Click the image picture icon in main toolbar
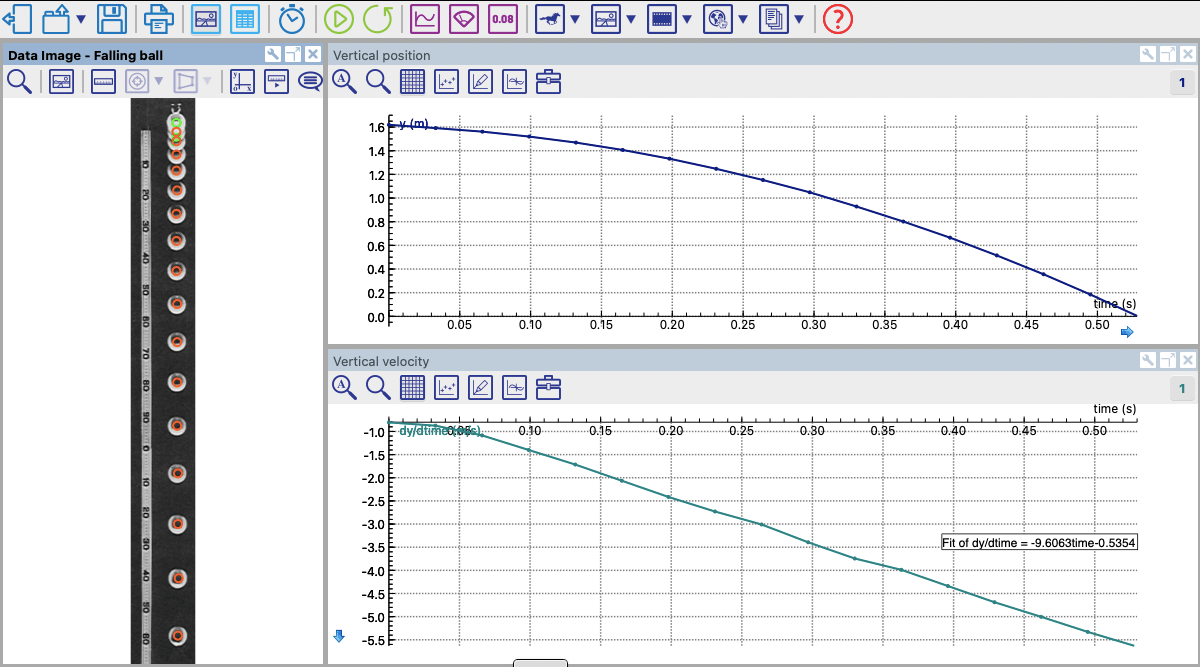This screenshot has width=1200, height=667. tap(606, 19)
